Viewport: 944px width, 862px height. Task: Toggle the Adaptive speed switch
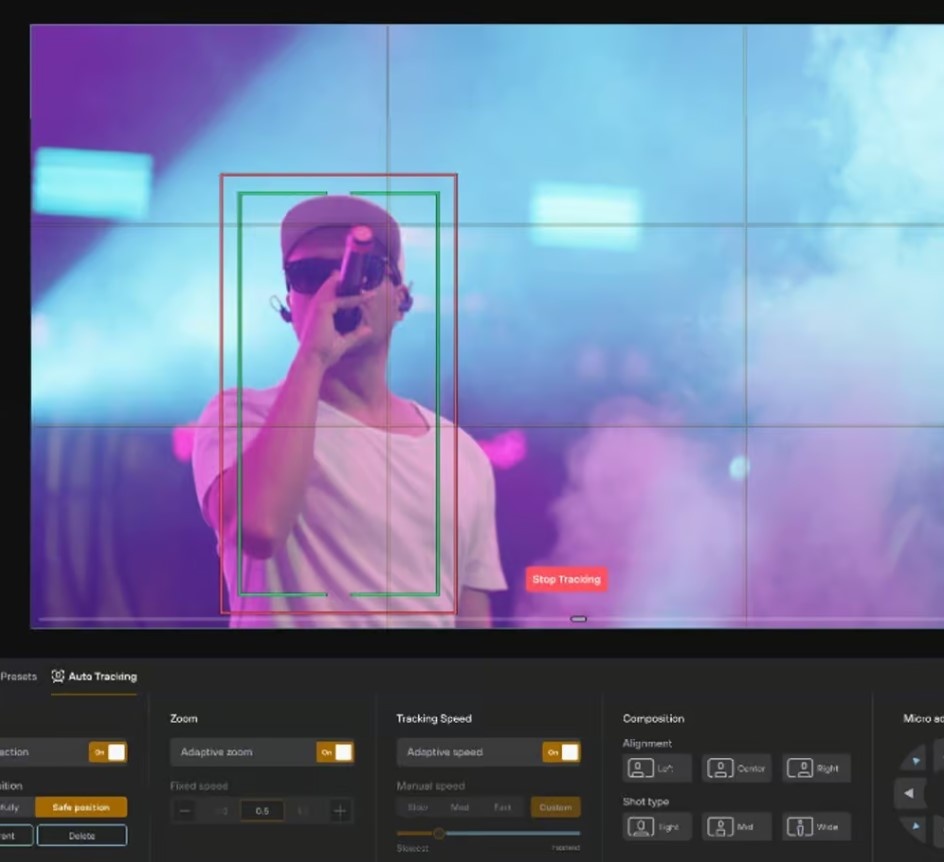pos(561,752)
